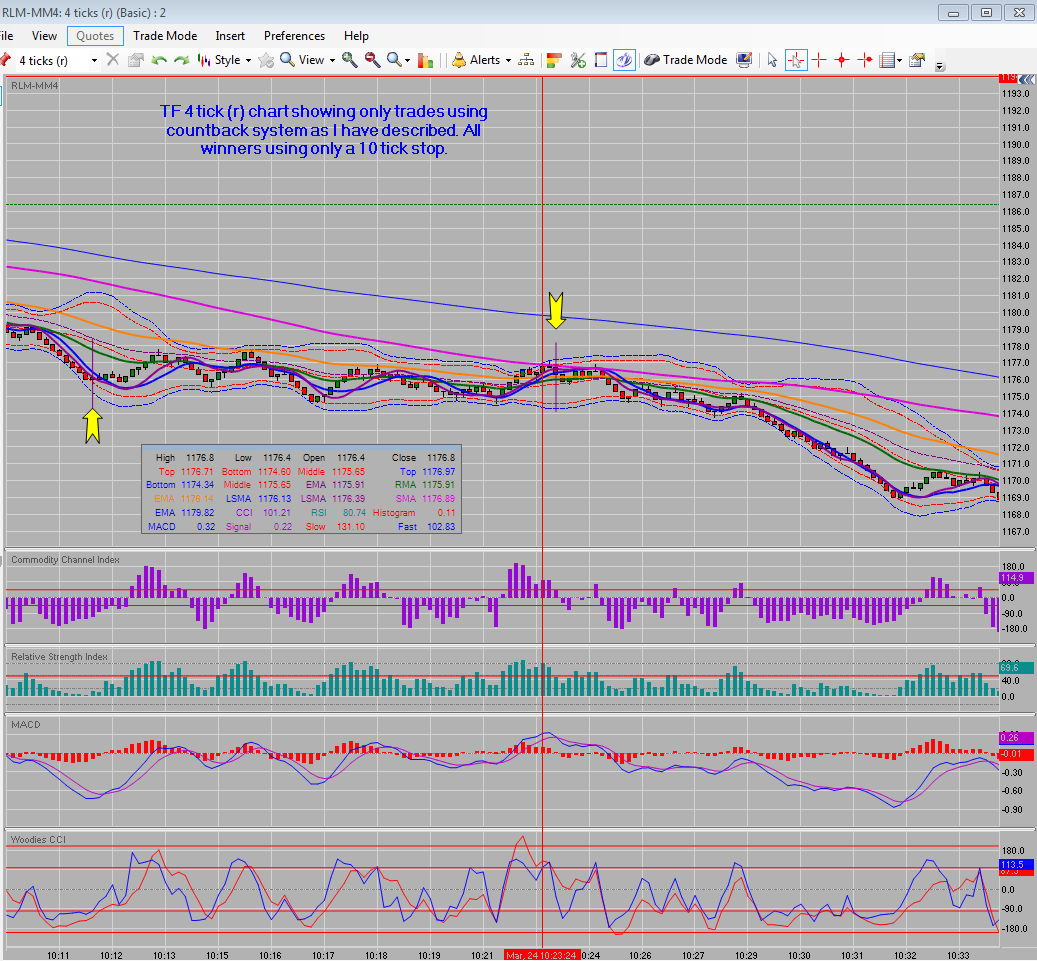Open dropdown arrow beside table icon
Screen dimensions: 1037x961
point(899,61)
